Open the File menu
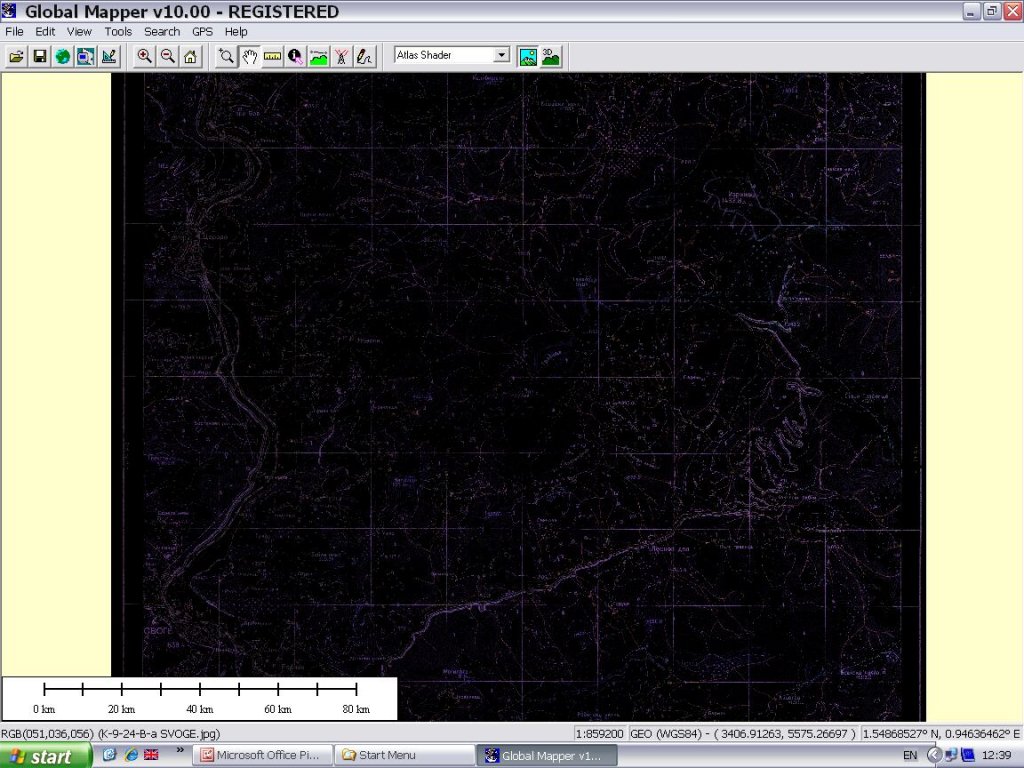 (x=14, y=32)
